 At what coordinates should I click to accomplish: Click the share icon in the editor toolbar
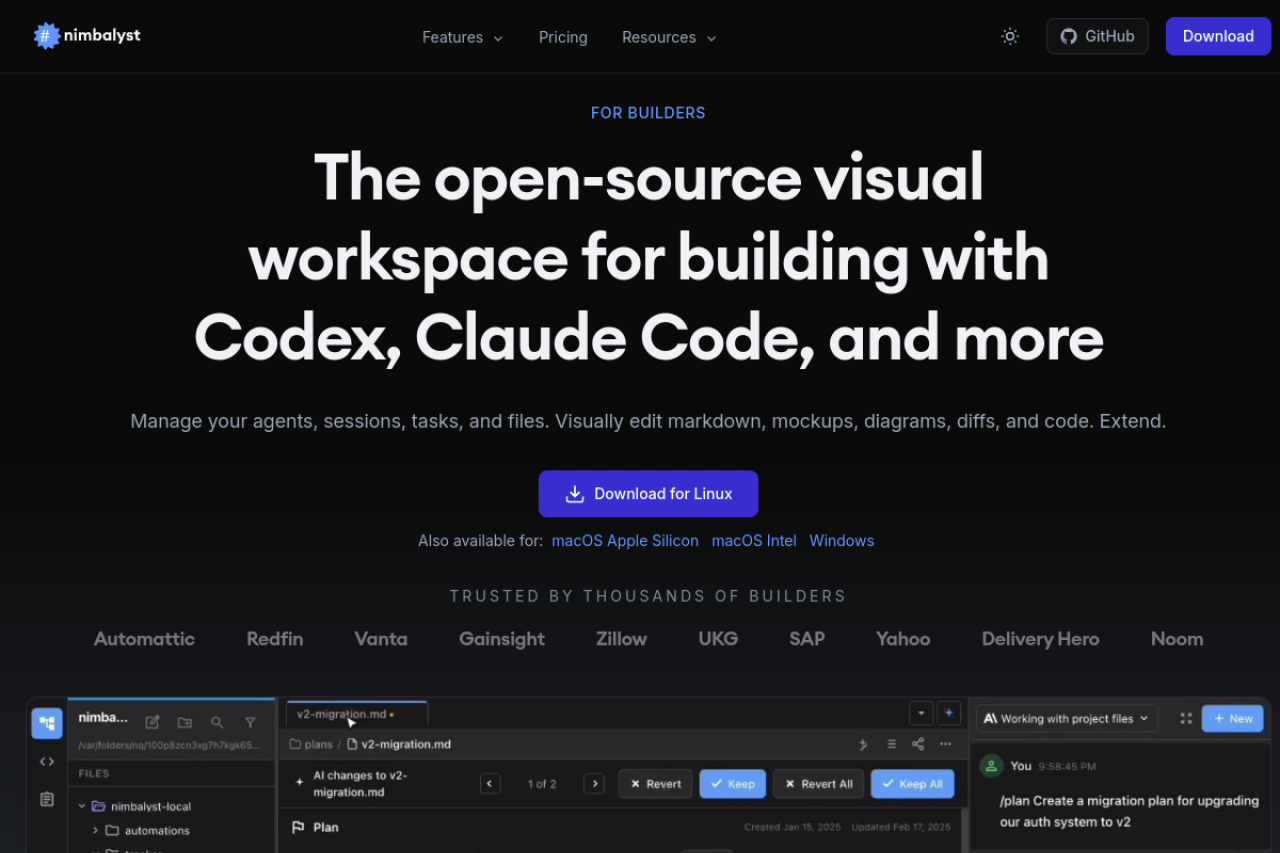[x=918, y=744]
